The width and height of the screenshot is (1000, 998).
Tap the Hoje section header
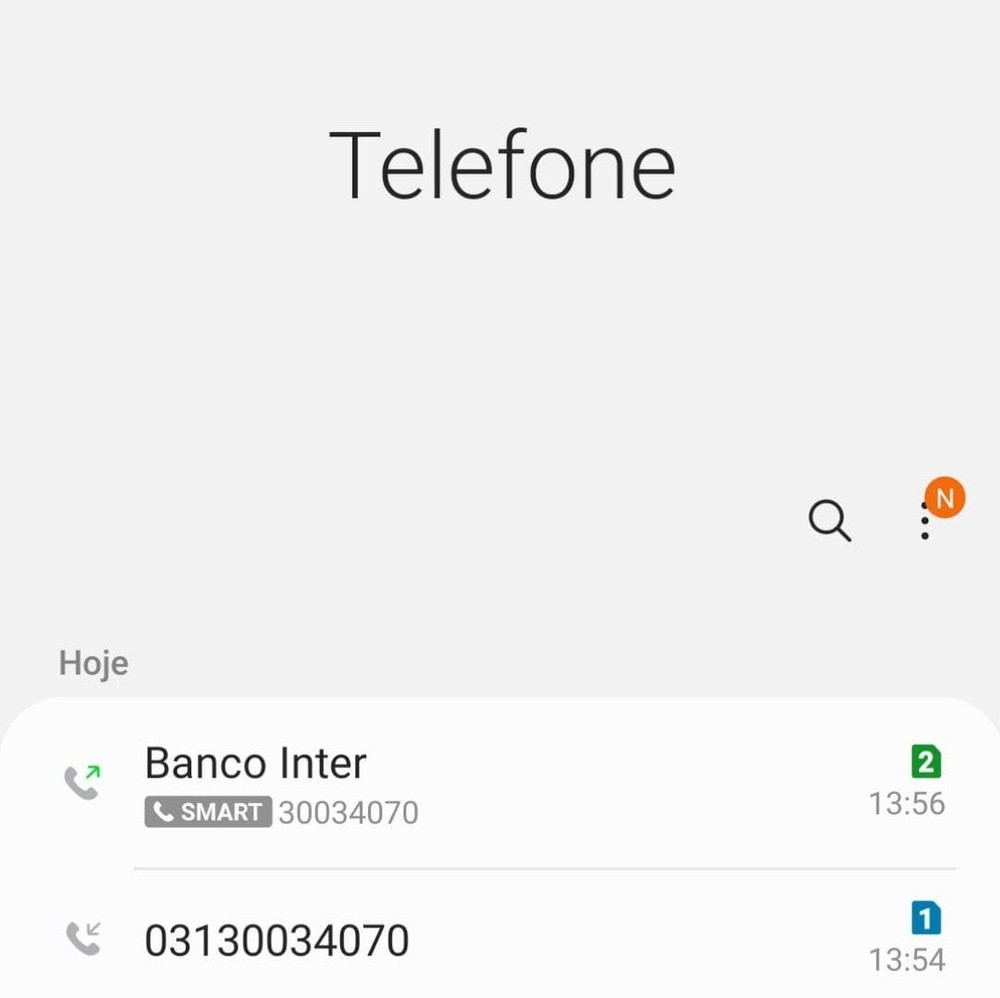pos(94,664)
